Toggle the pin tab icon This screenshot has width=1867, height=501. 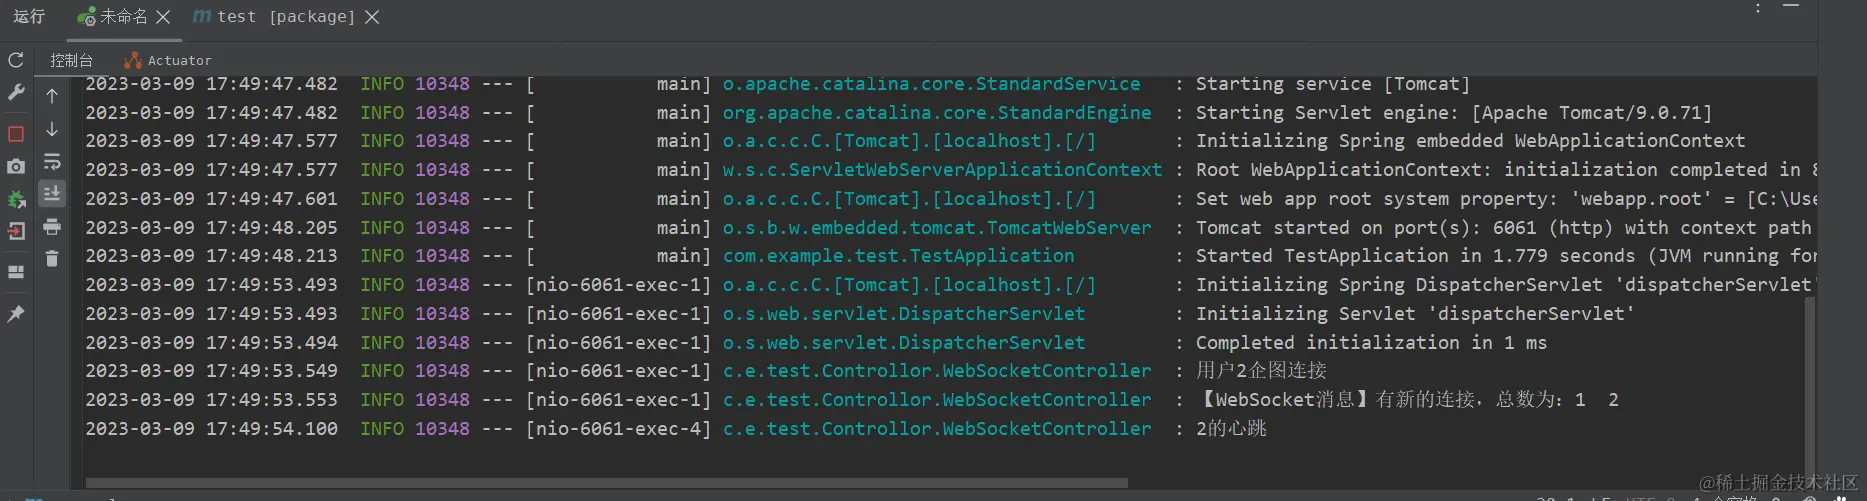(16, 314)
